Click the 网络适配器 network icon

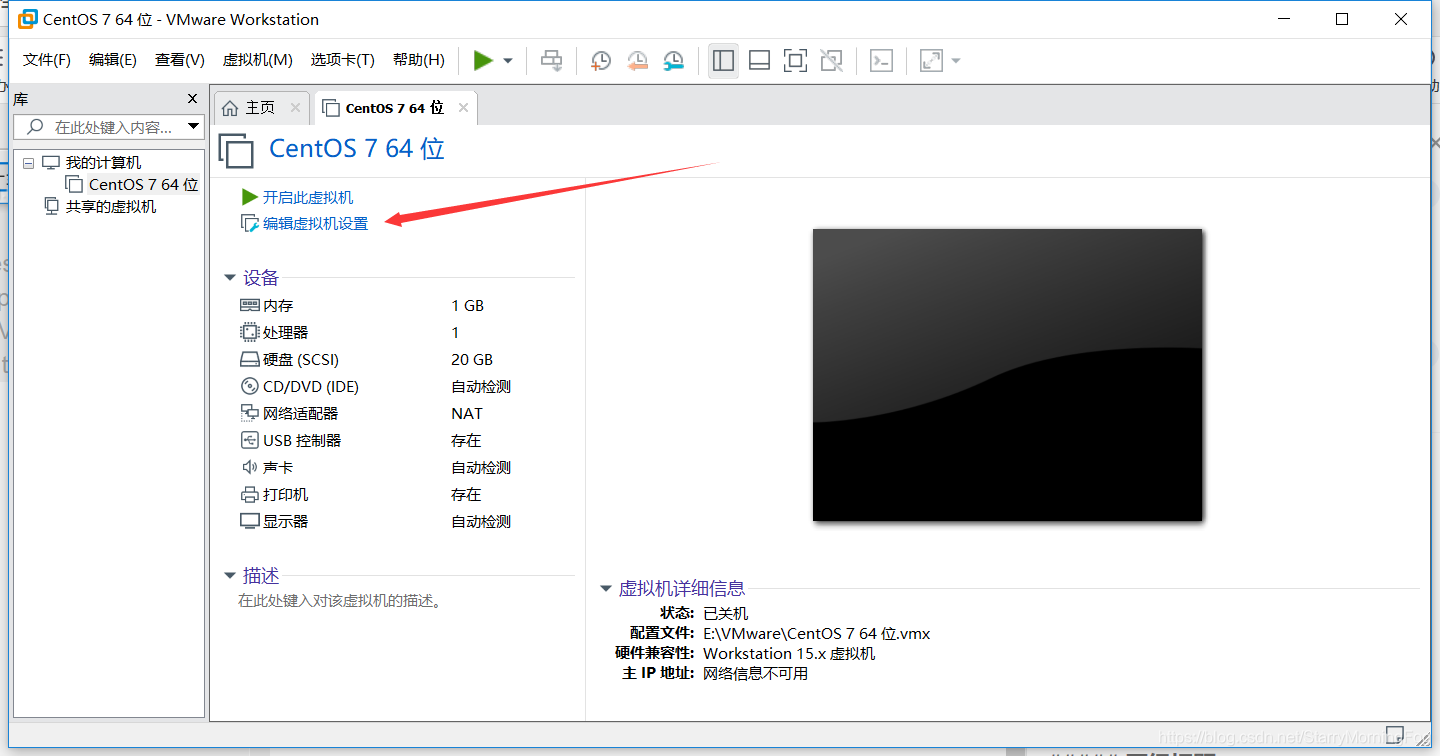250,413
